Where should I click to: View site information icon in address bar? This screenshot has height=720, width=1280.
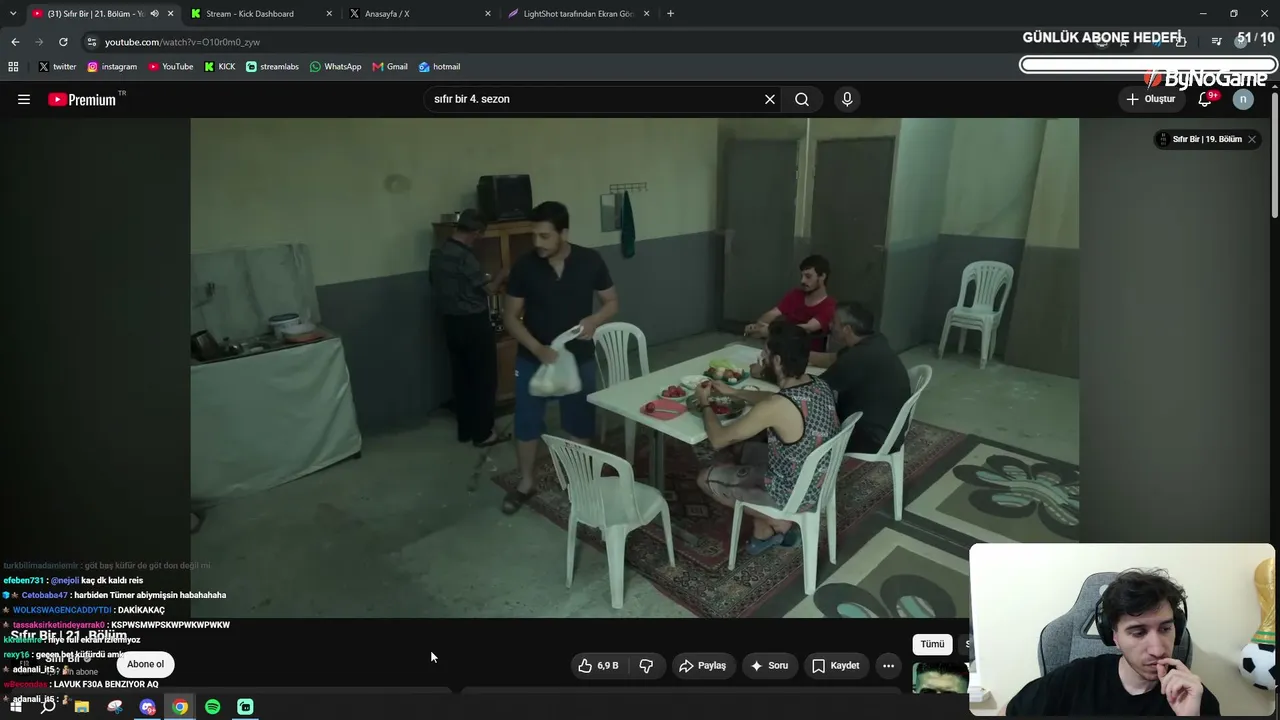[x=91, y=42]
